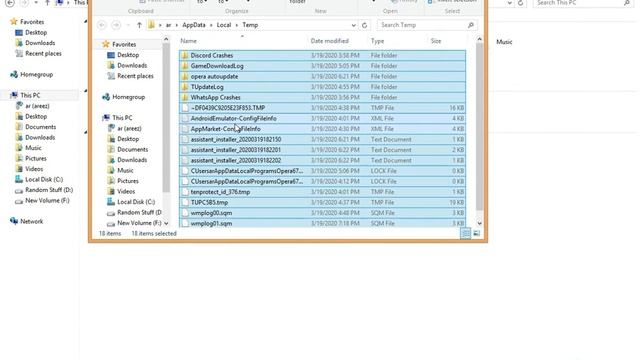Select AppMarket-ConfigFileInfo file
This screenshot has height=360, width=640.
(322, 129)
